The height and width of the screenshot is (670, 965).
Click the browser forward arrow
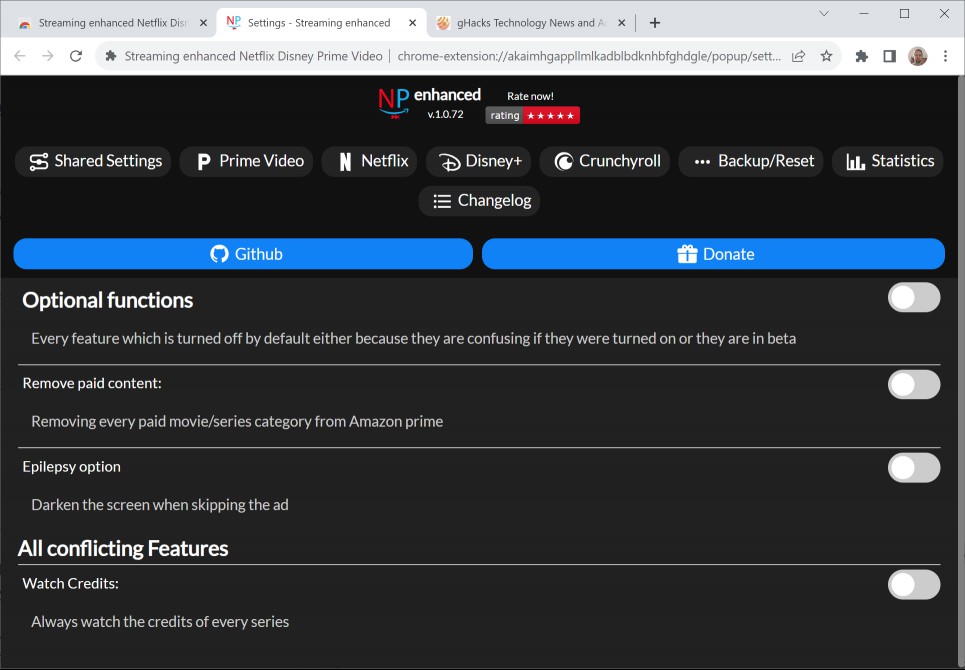48,56
